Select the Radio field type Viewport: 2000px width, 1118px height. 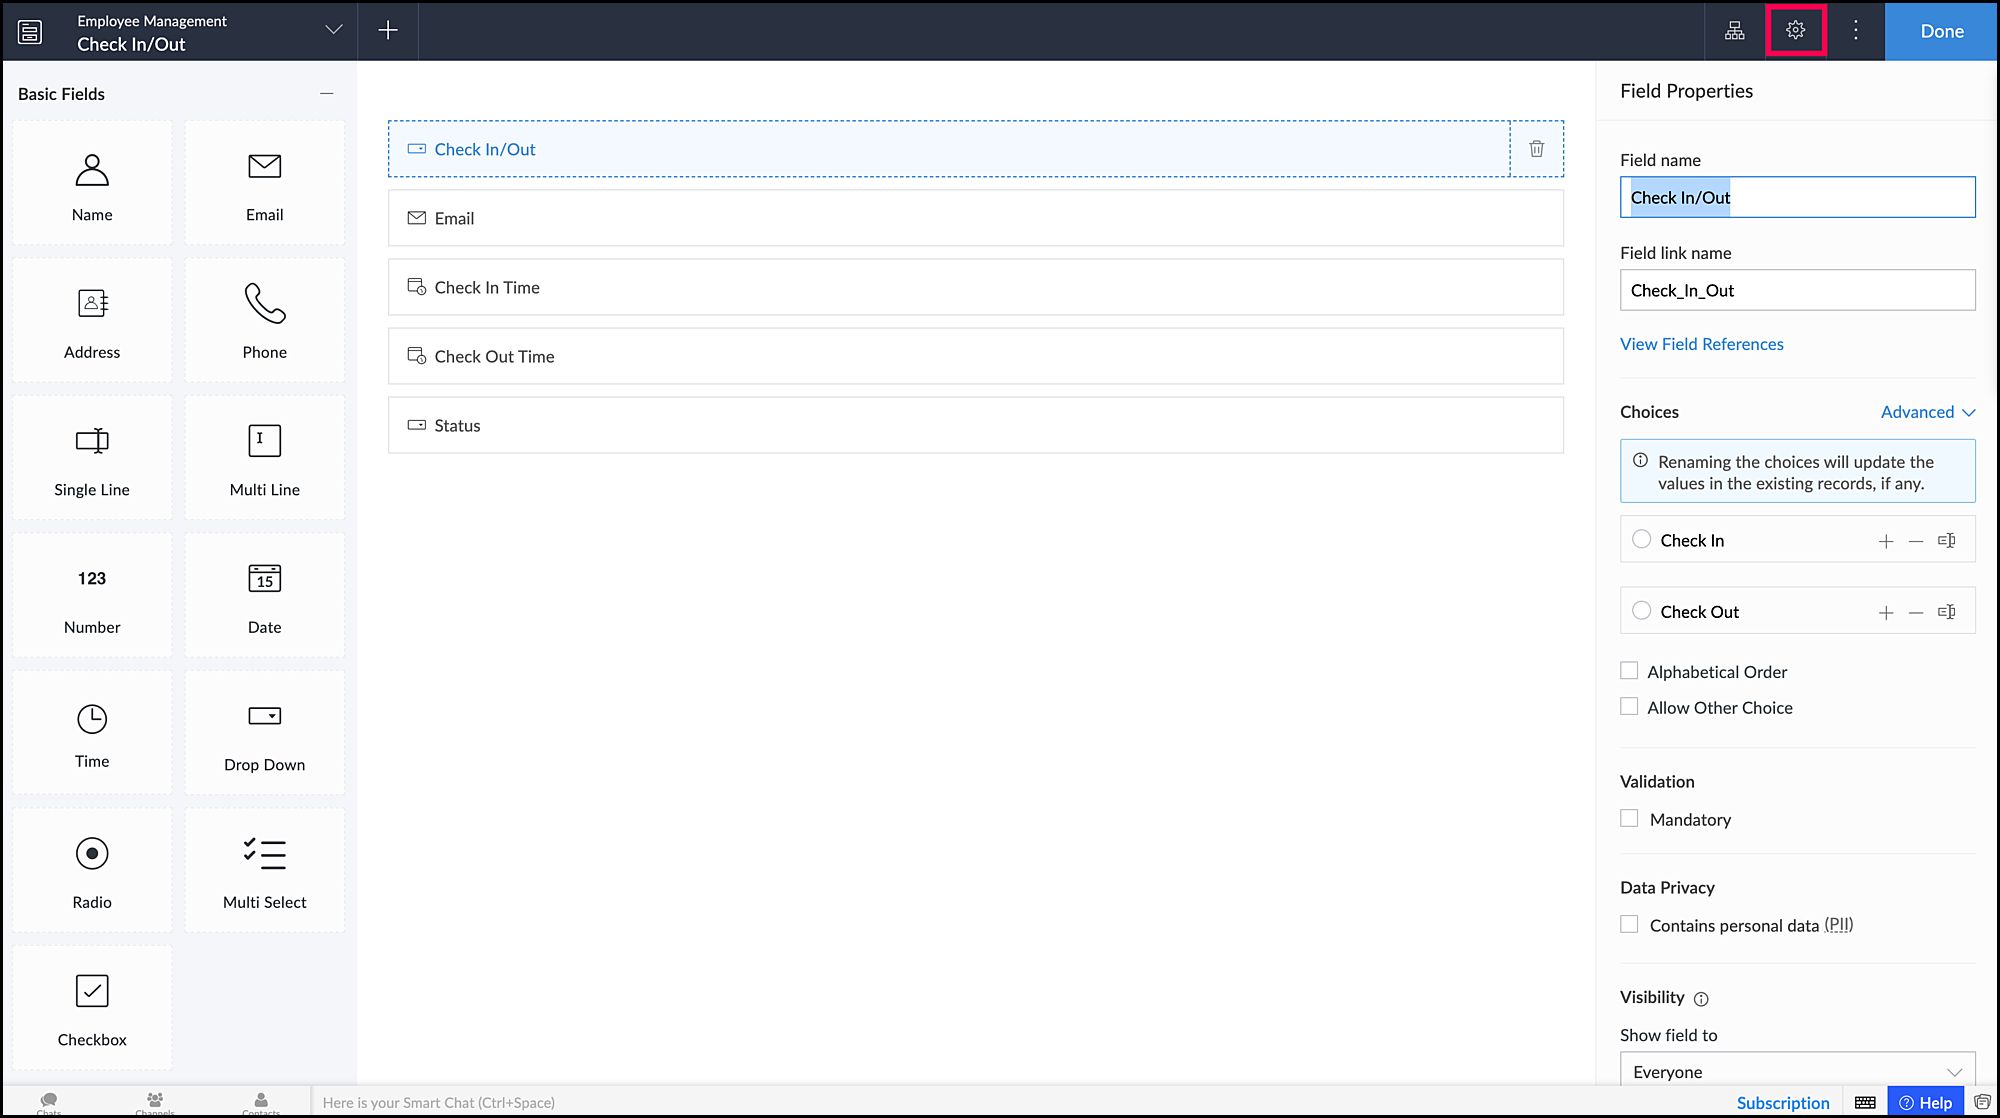tap(92, 869)
